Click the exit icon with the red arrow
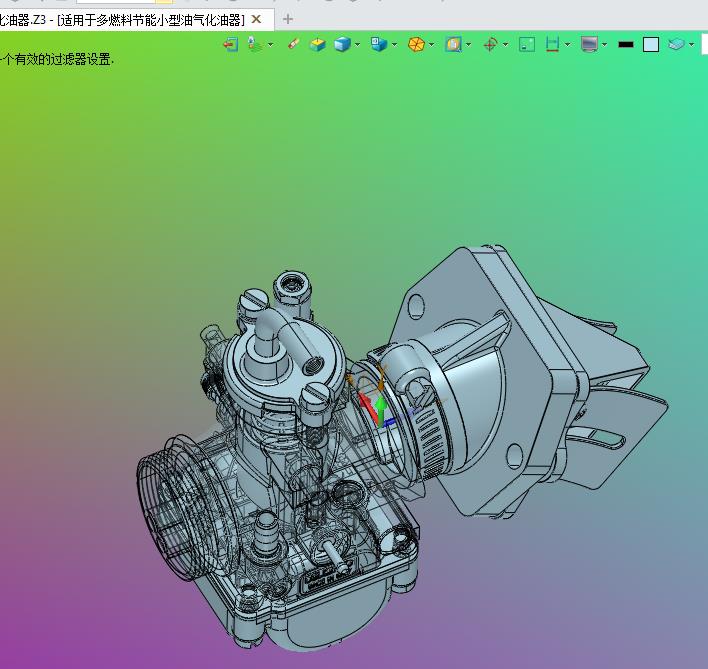Image resolution: width=708 pixels, height=669 pixels. pos(231,44)
